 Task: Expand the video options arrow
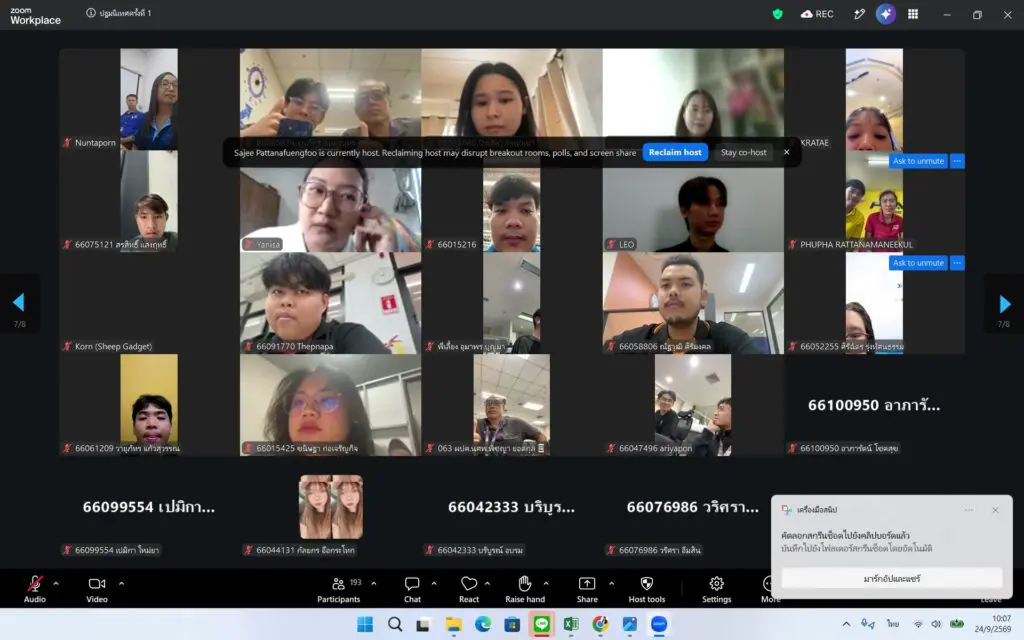(121, 583)
